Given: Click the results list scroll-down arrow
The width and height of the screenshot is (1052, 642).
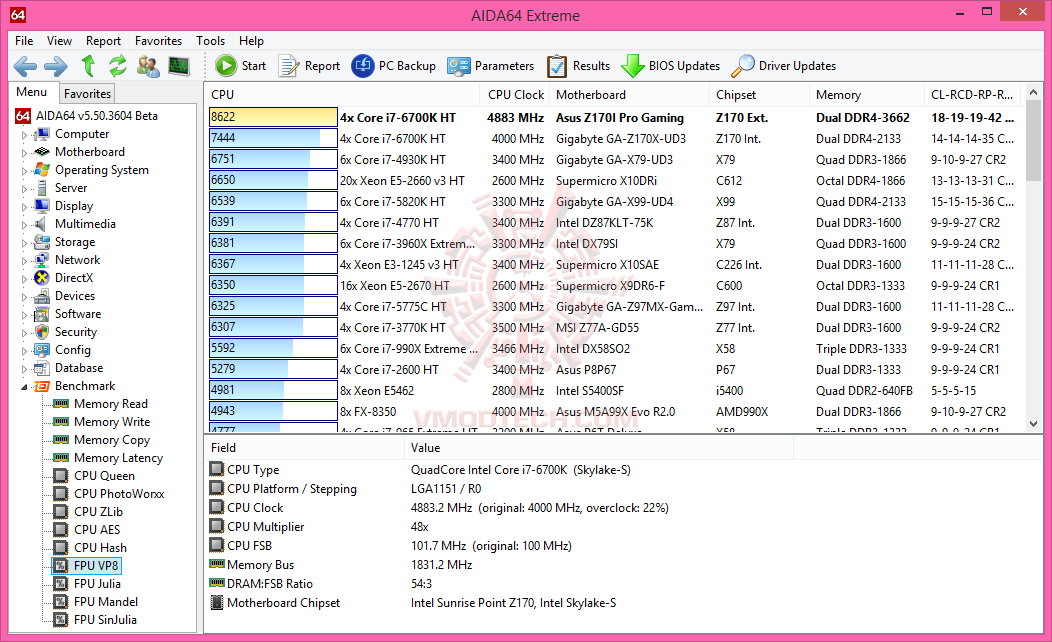Looking at the screenshot, I should tap(1033, 424).
